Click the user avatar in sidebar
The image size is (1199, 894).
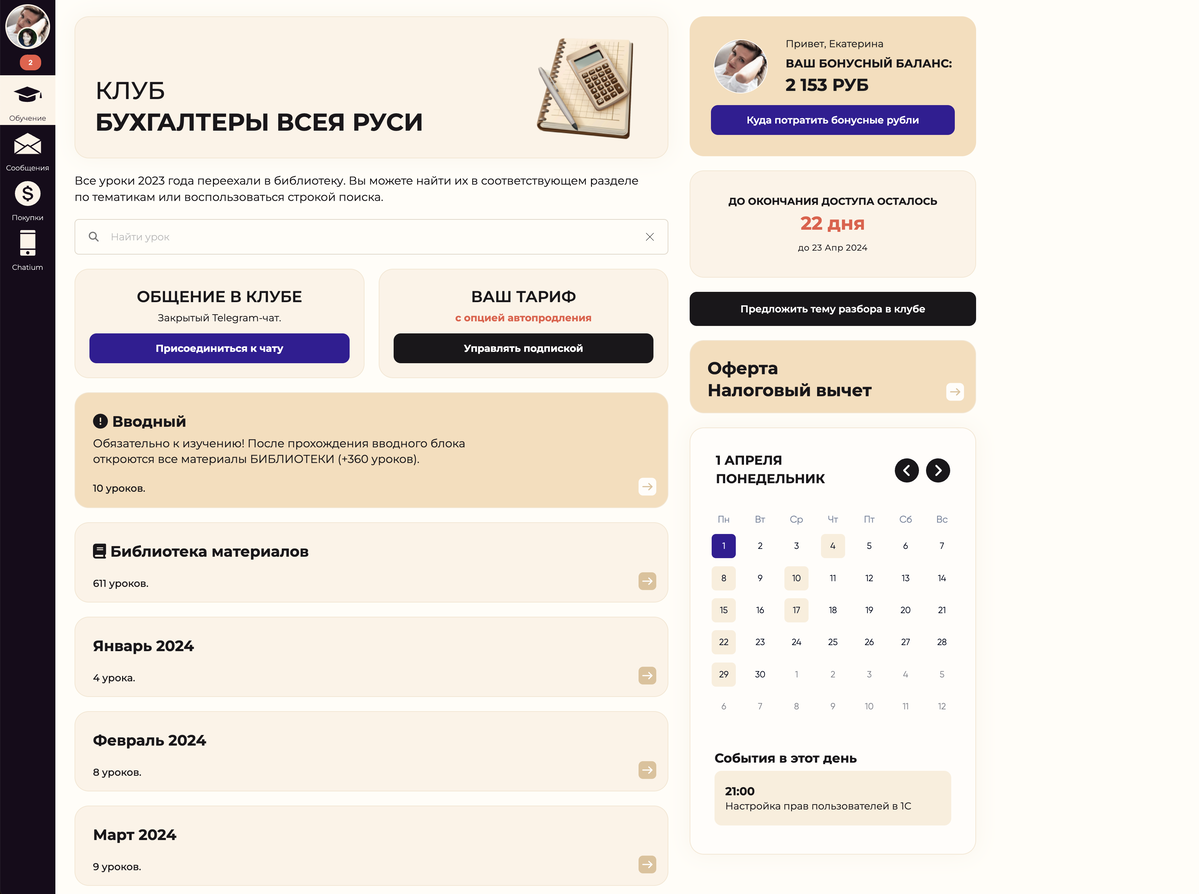pyautogui.click(x=27, y=27)
